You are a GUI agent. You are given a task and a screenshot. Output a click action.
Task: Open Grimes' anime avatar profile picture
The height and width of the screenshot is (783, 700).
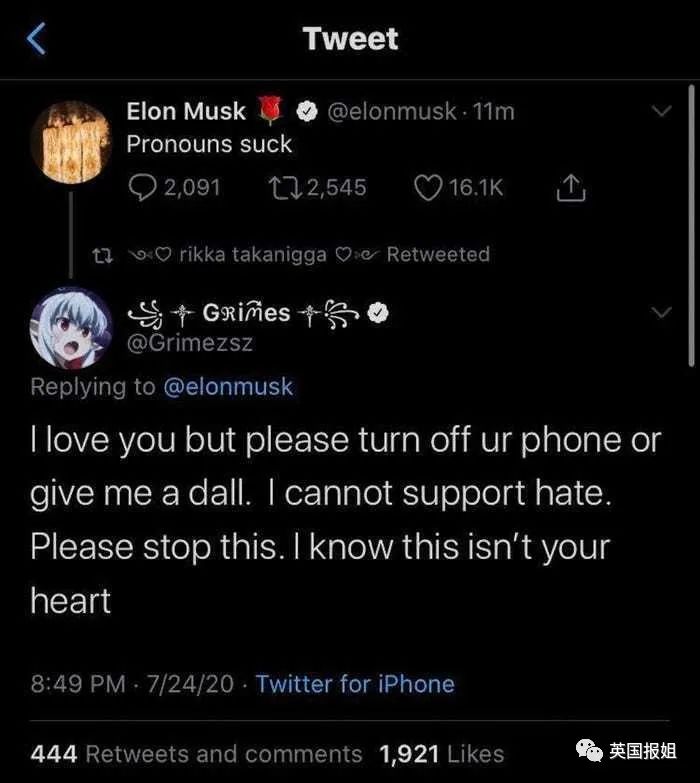(72, 327)
